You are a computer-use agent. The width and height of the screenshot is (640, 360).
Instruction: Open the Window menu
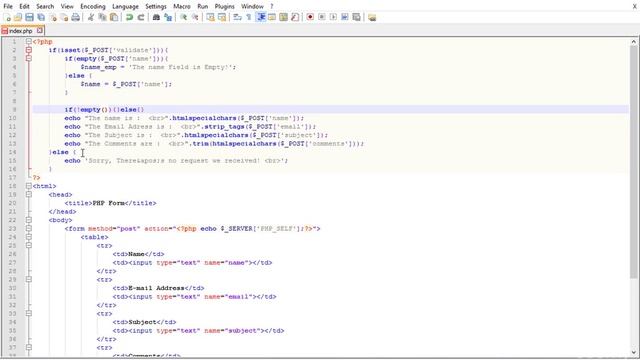click(252, 6)
